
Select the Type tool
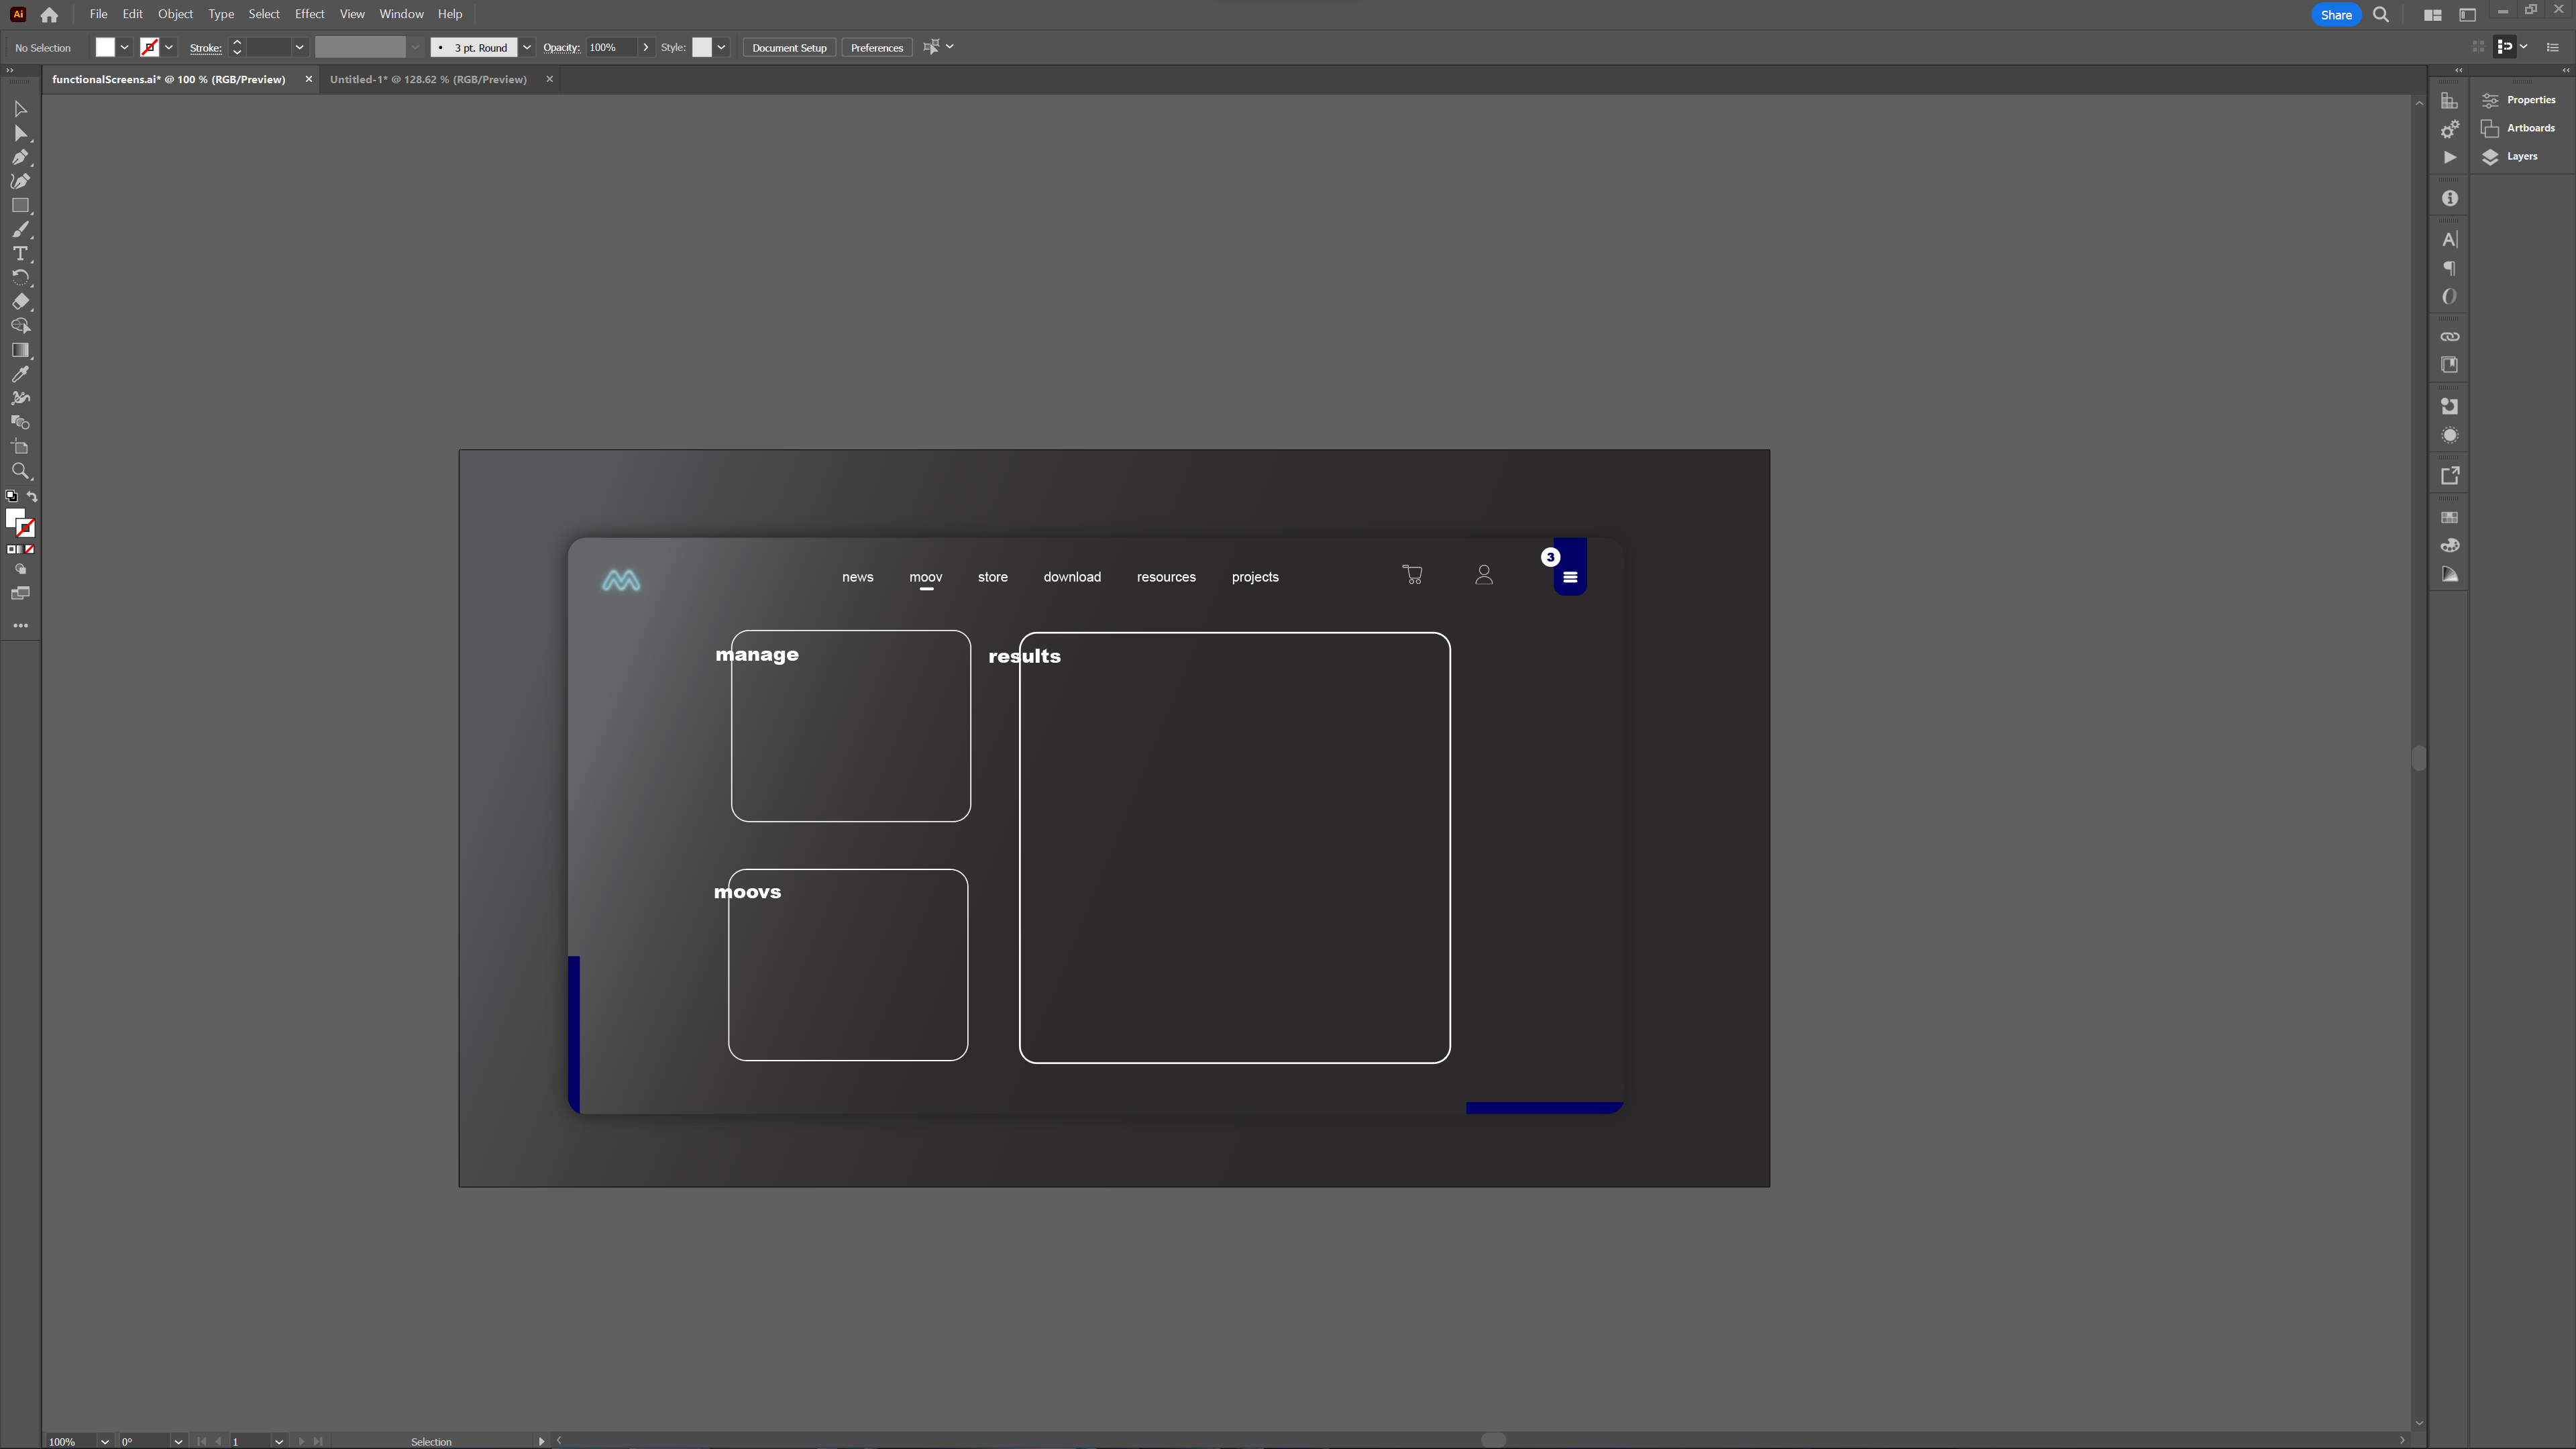(20, 254)
